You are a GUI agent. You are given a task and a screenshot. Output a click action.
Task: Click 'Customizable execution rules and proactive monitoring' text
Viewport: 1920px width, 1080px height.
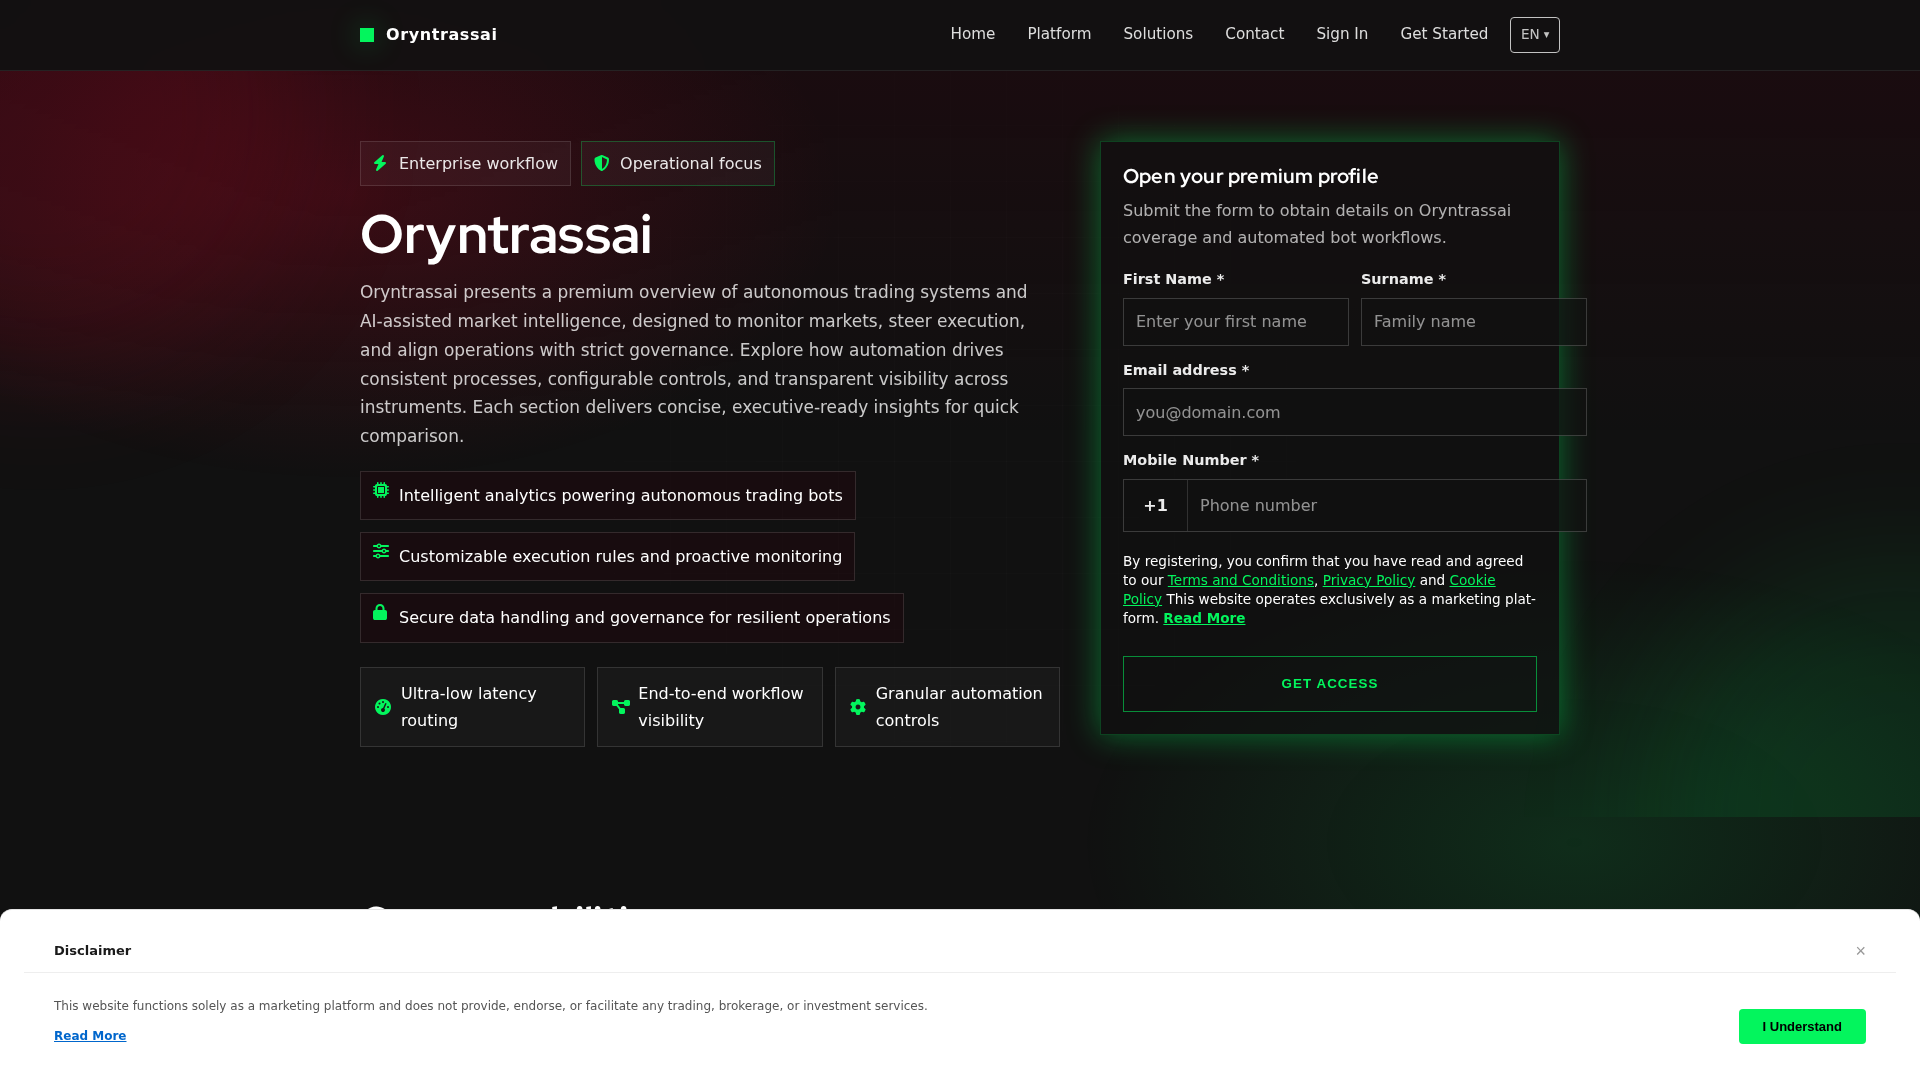620,557
